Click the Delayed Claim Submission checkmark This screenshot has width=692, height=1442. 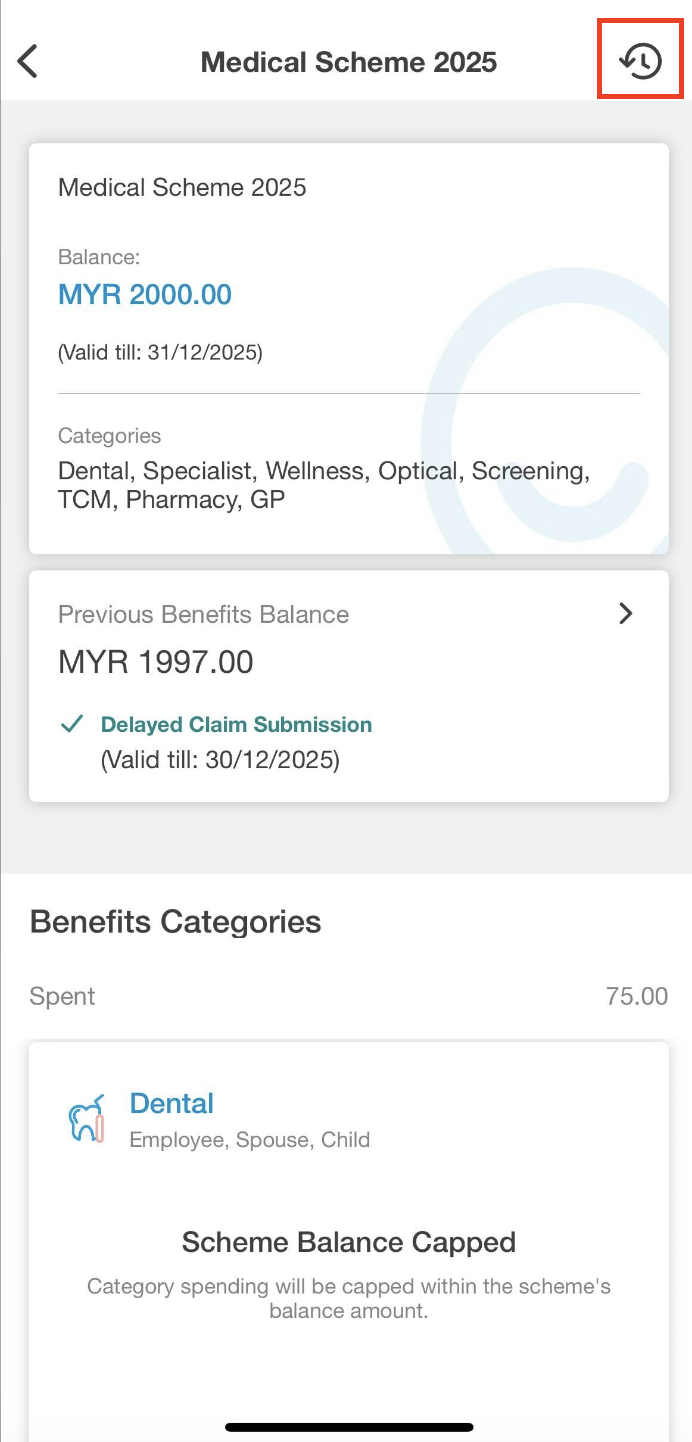pos(72,724)
